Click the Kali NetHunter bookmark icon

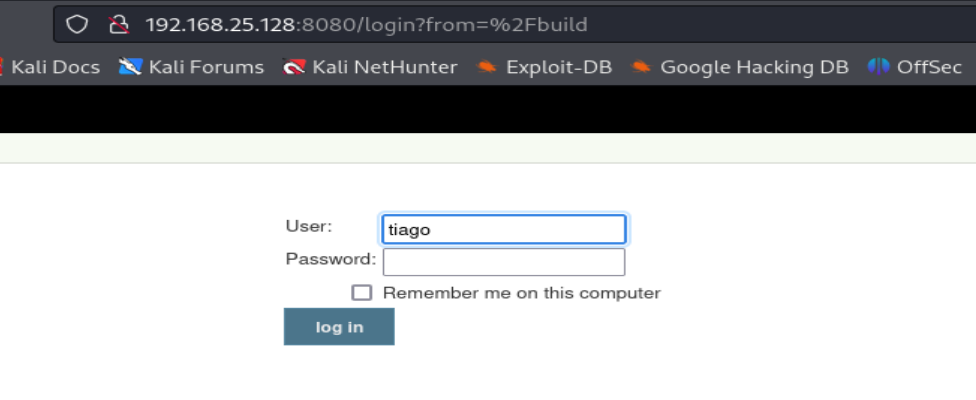(294, 67)
